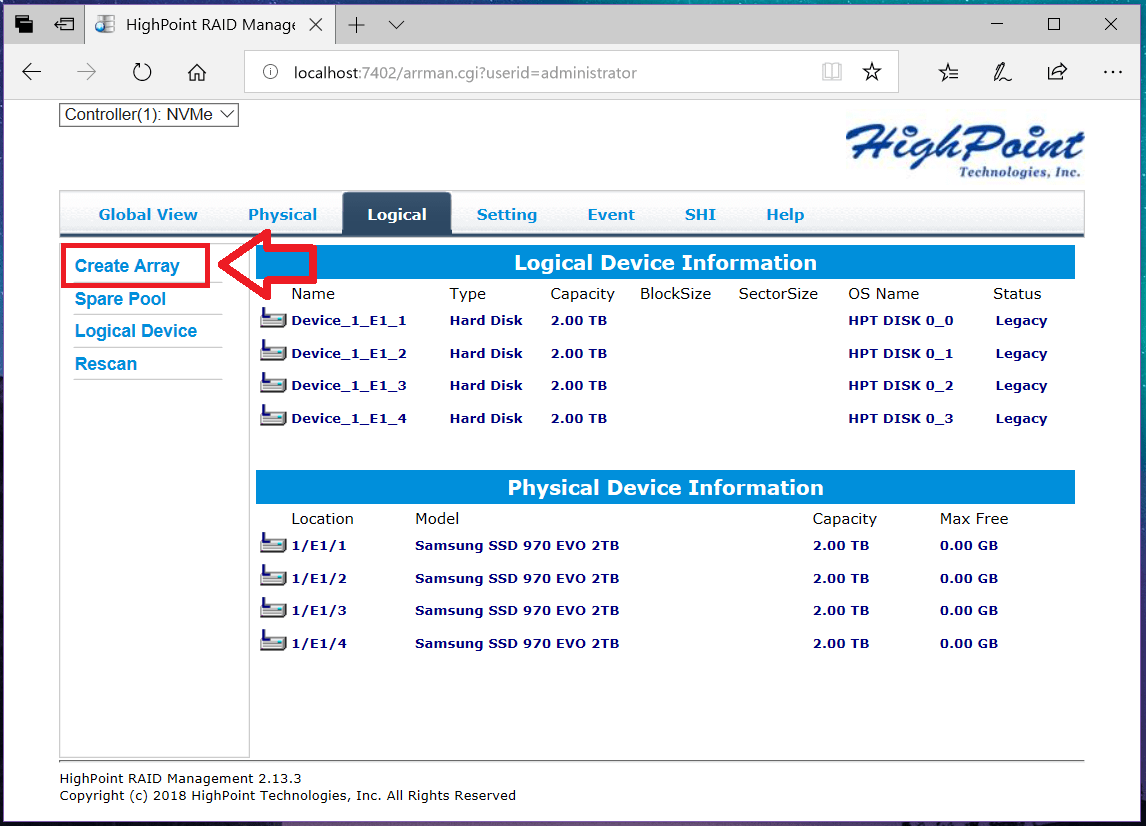Click the Device_1_E1_2 name

(x=349, y=353)
